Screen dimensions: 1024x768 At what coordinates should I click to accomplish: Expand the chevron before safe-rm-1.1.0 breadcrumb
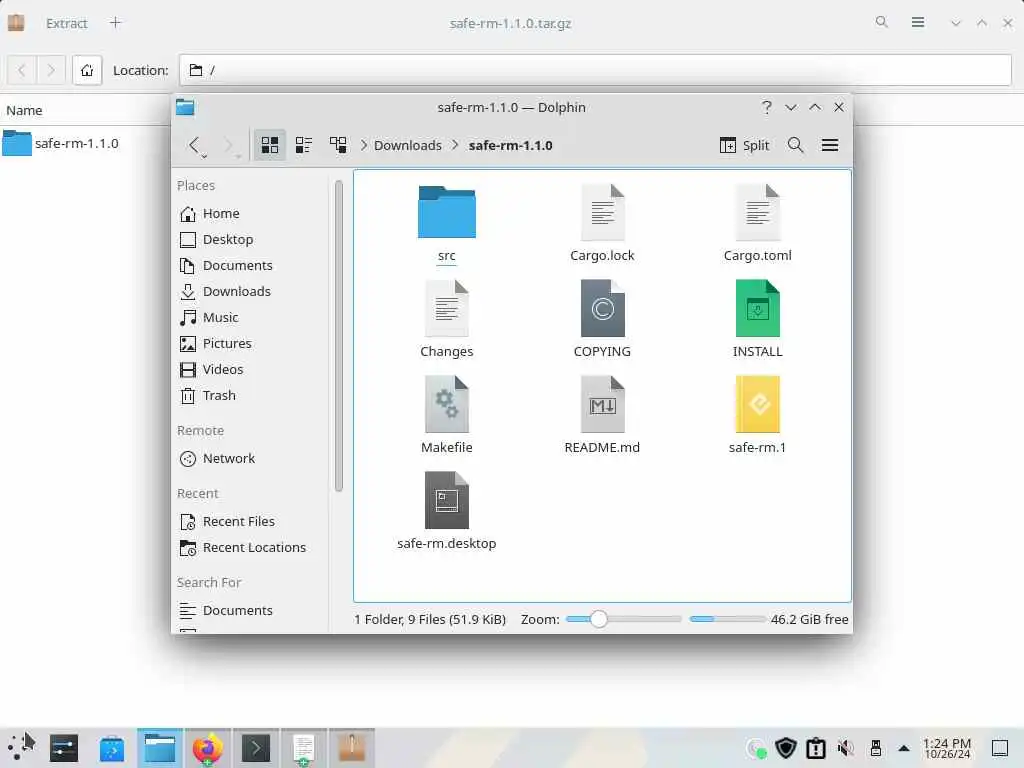pyautogui.click(x=455, y=145)
